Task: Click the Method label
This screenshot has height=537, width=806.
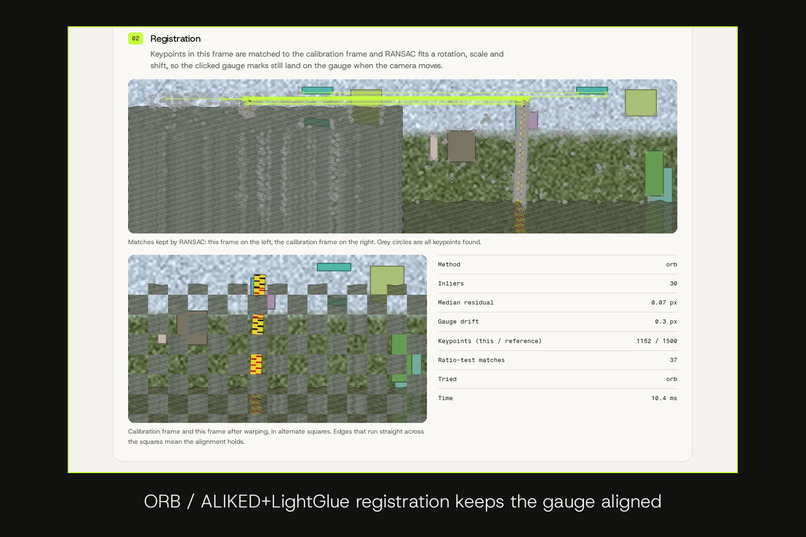Action: [x=449, y=265]
